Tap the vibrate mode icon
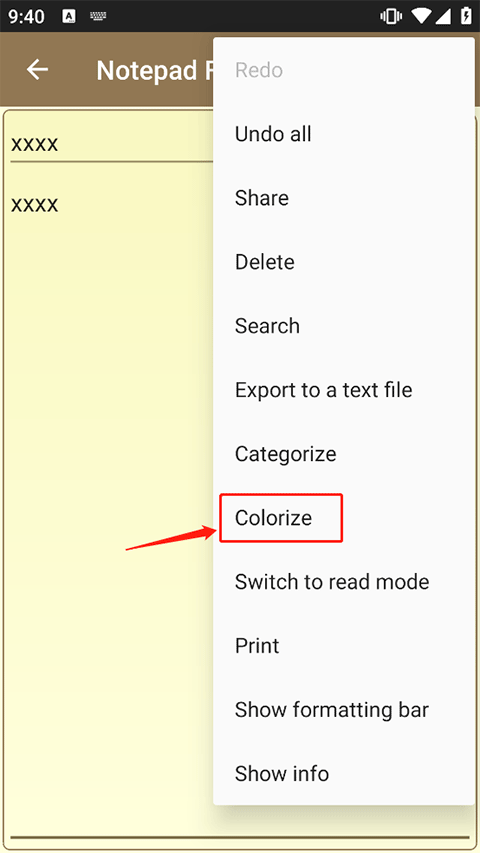This screenshot has width=480, height=853. point(391,16)
